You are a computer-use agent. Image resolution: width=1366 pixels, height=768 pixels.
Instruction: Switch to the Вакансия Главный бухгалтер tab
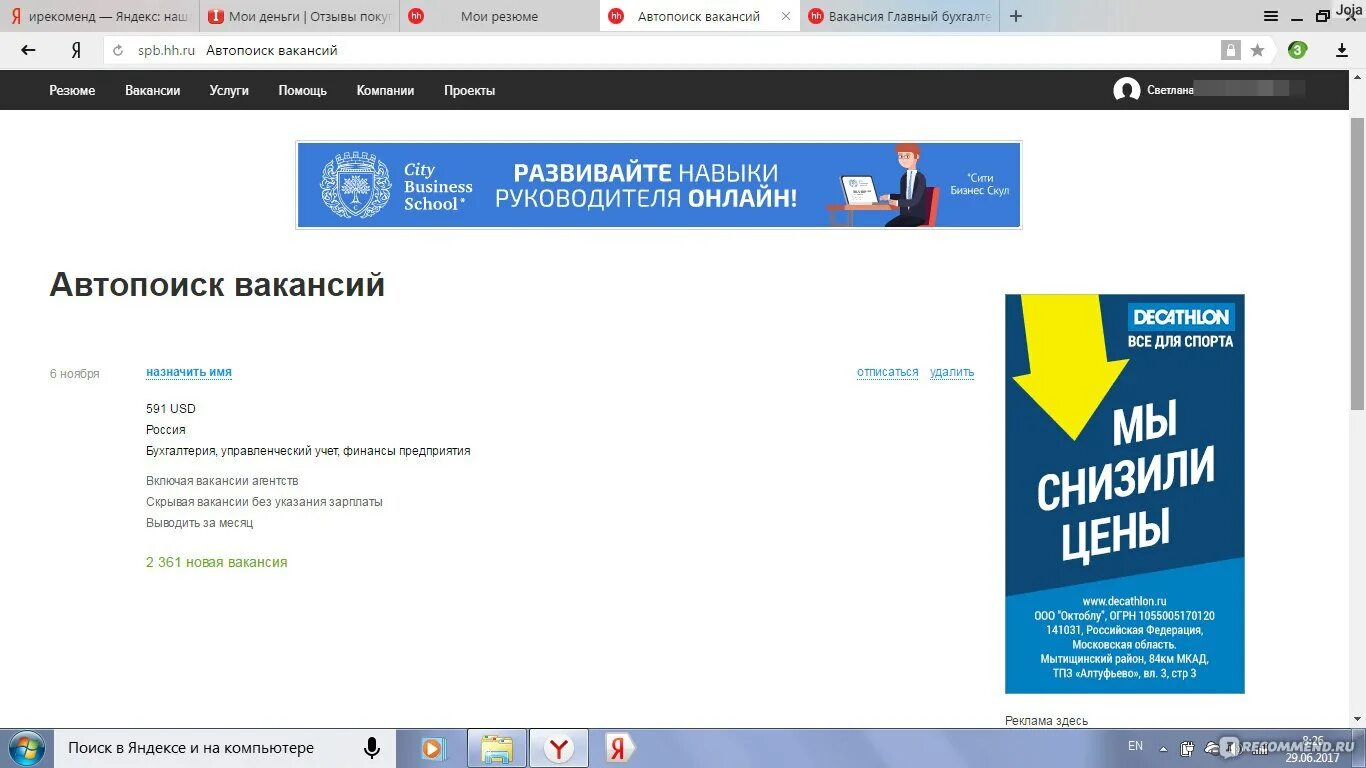pos(900,16)
